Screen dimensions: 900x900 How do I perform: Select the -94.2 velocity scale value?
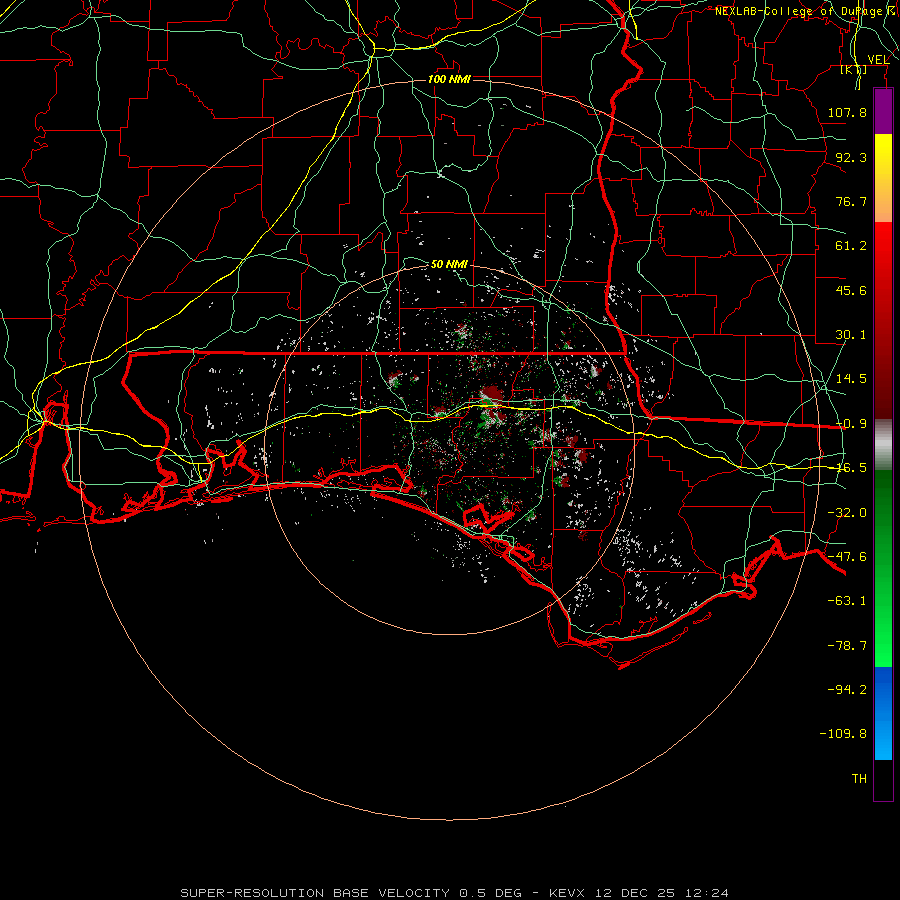click(847, 689)
